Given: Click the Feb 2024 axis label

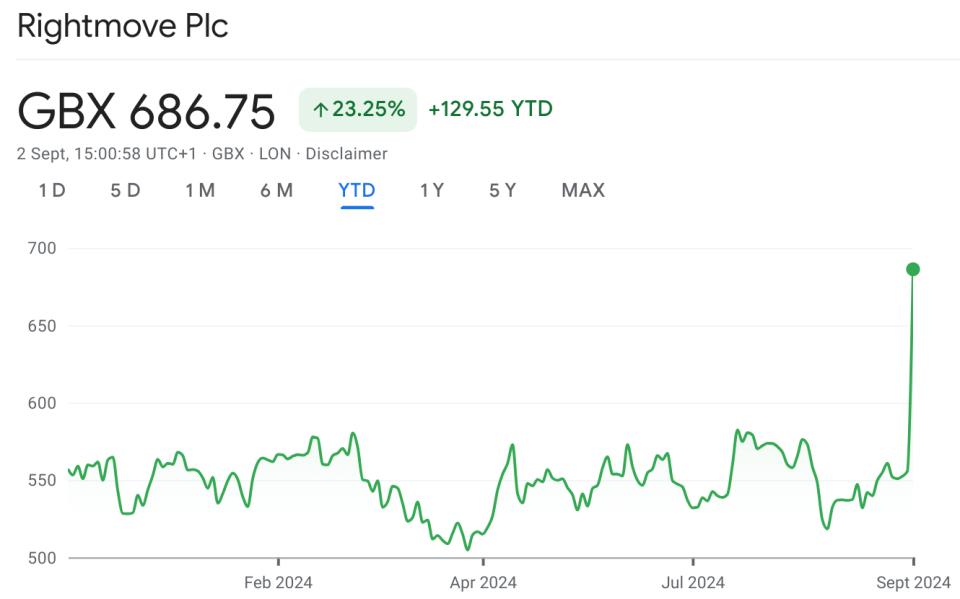Looking at the screenshot, I should (x=278, y=581).
